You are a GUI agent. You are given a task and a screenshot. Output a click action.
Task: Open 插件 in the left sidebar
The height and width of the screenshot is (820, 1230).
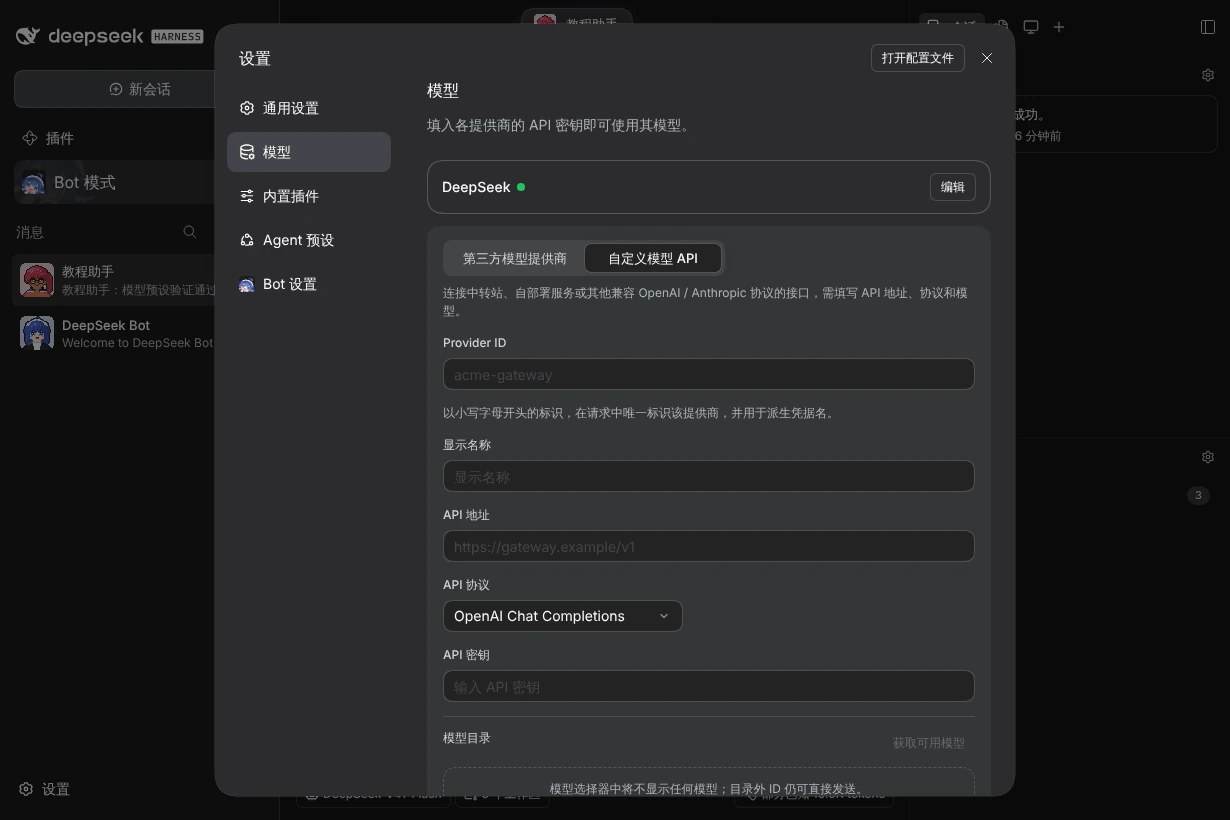tap(48, 138)
